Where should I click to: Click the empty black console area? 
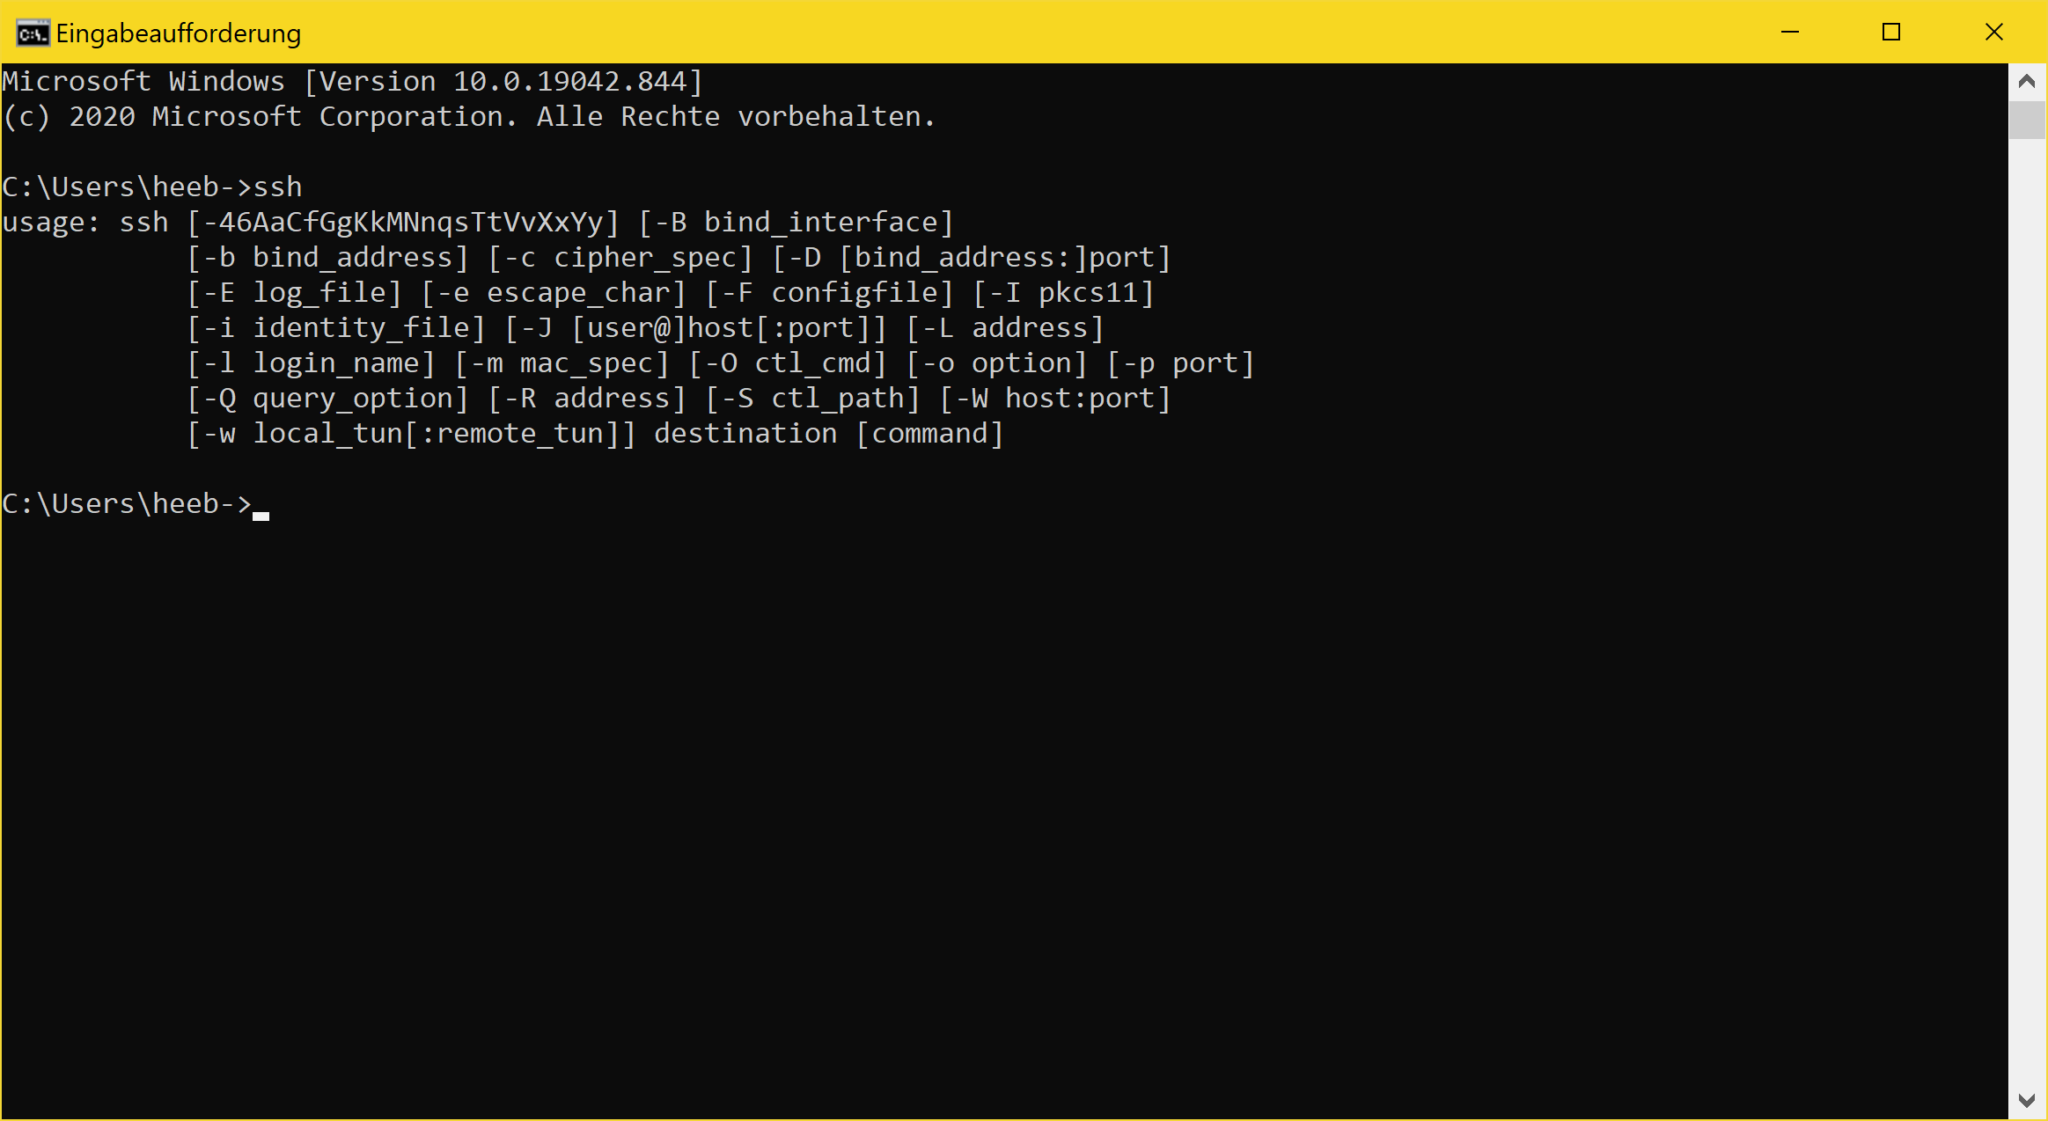[x=1000, y=800]
